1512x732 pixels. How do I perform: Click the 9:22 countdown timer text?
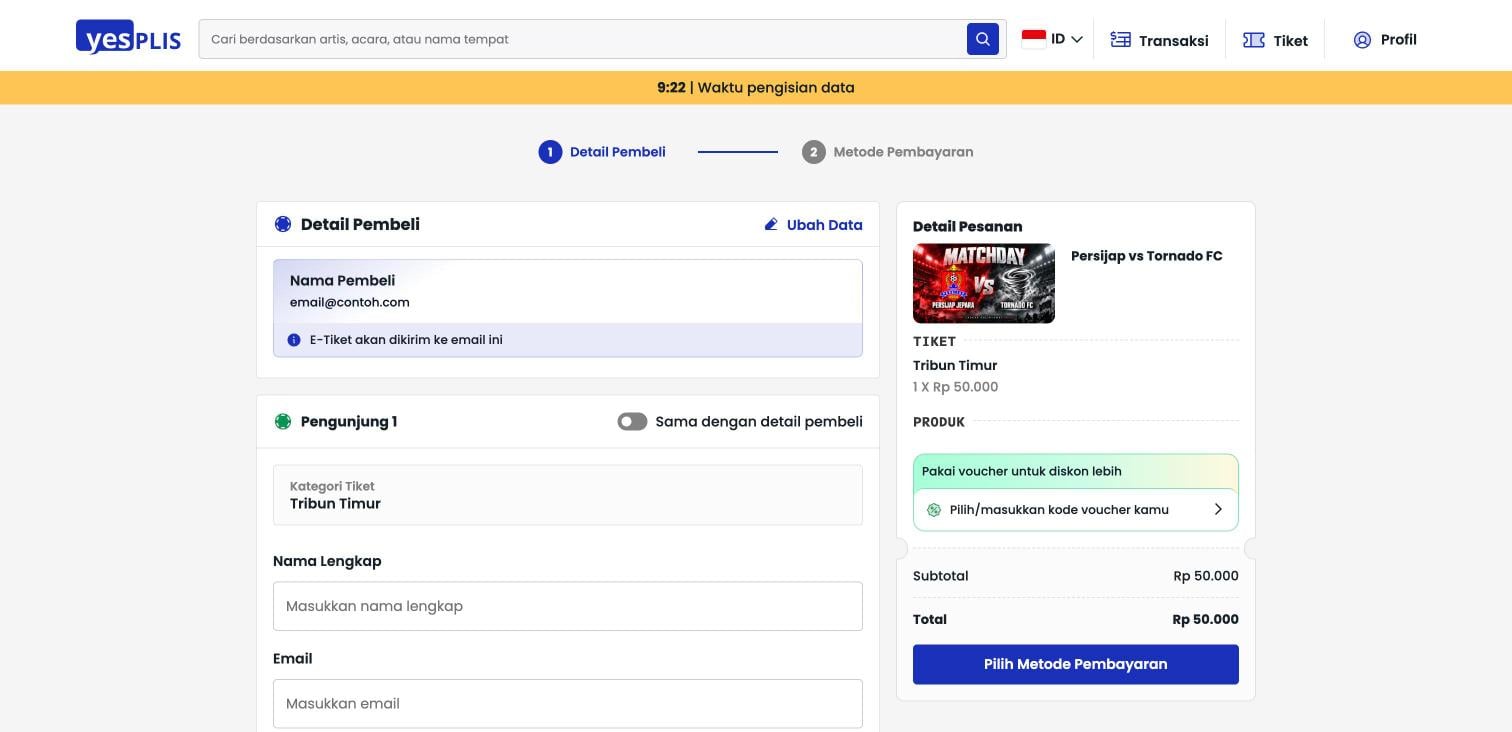671,87
